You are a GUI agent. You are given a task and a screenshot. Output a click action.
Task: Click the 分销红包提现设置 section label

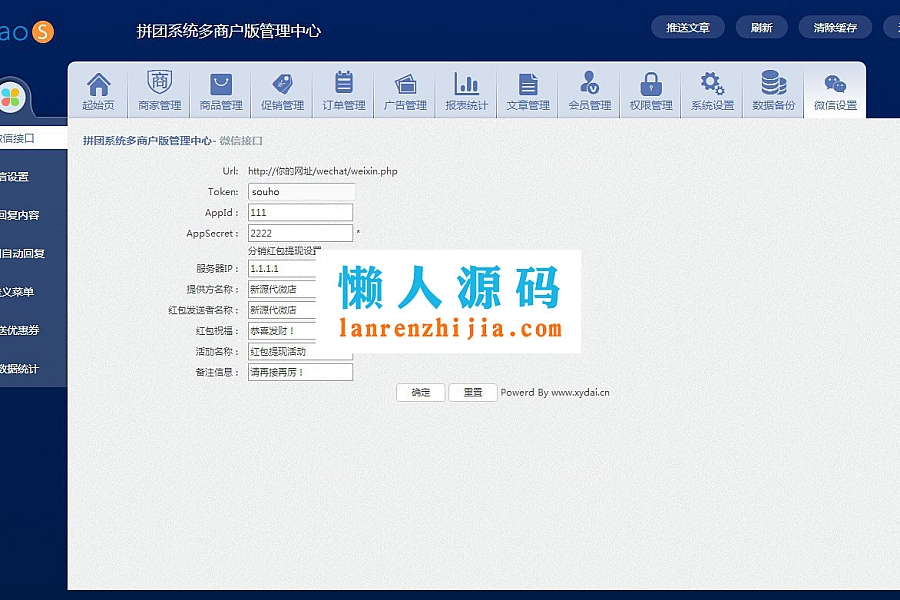coord(285,251)
